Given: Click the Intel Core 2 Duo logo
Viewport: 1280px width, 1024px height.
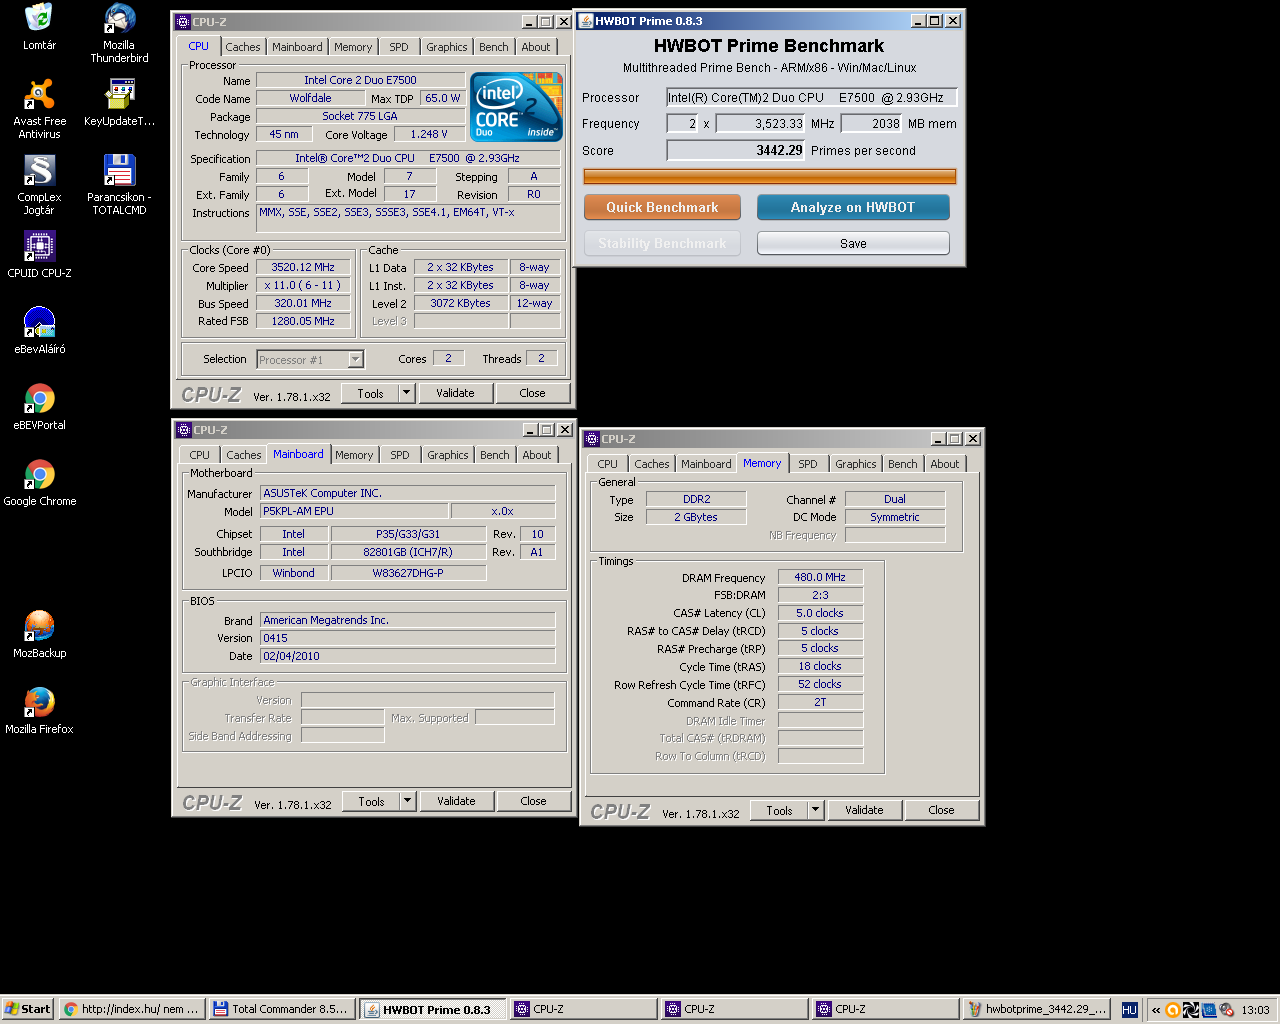Looking at the screenshot, I should coord(516,106).
